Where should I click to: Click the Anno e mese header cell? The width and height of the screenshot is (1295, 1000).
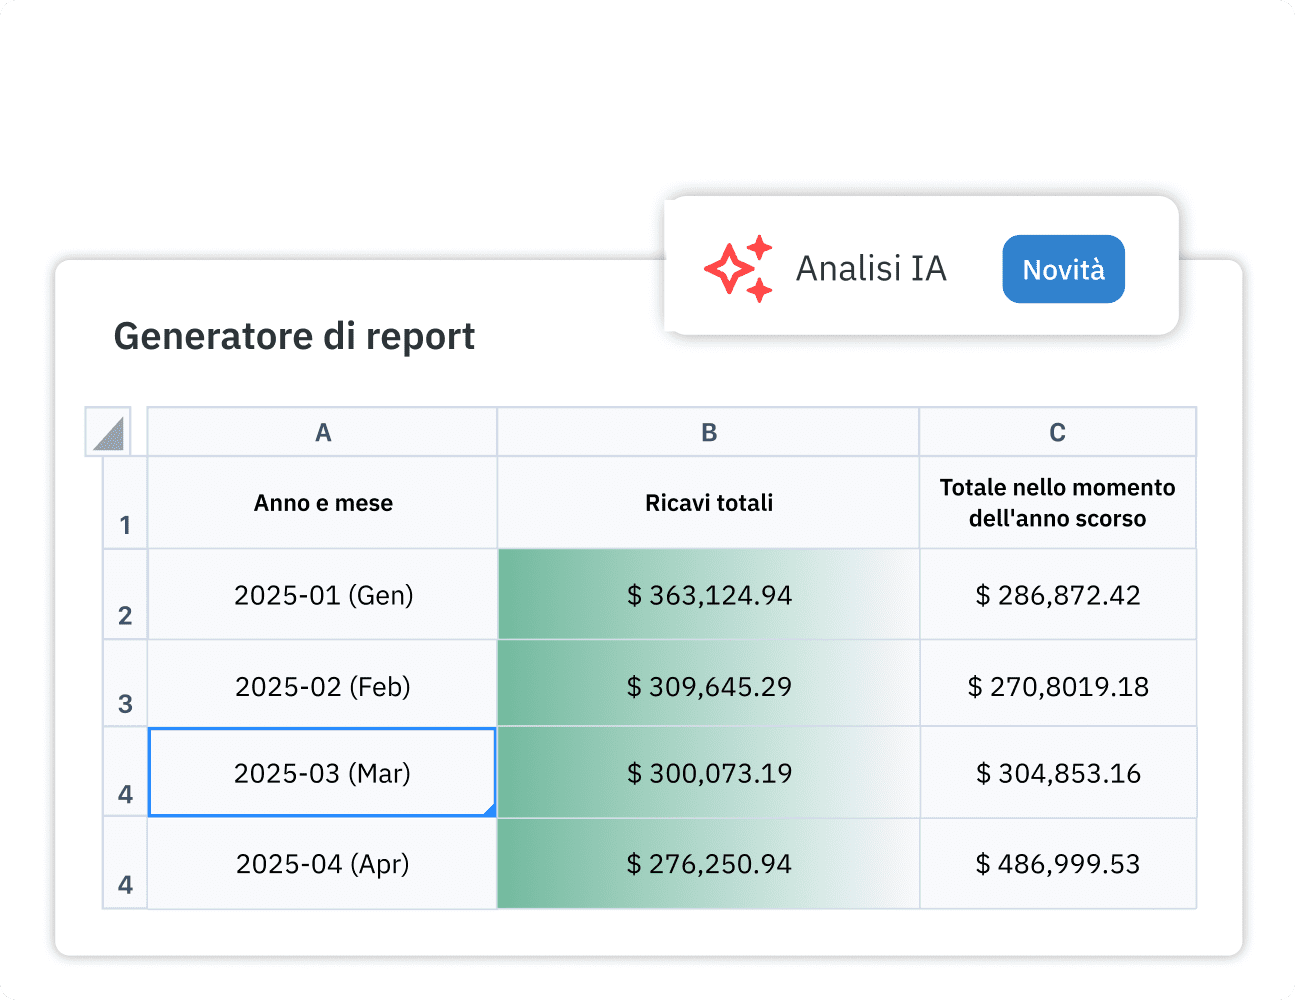point(322,503)
